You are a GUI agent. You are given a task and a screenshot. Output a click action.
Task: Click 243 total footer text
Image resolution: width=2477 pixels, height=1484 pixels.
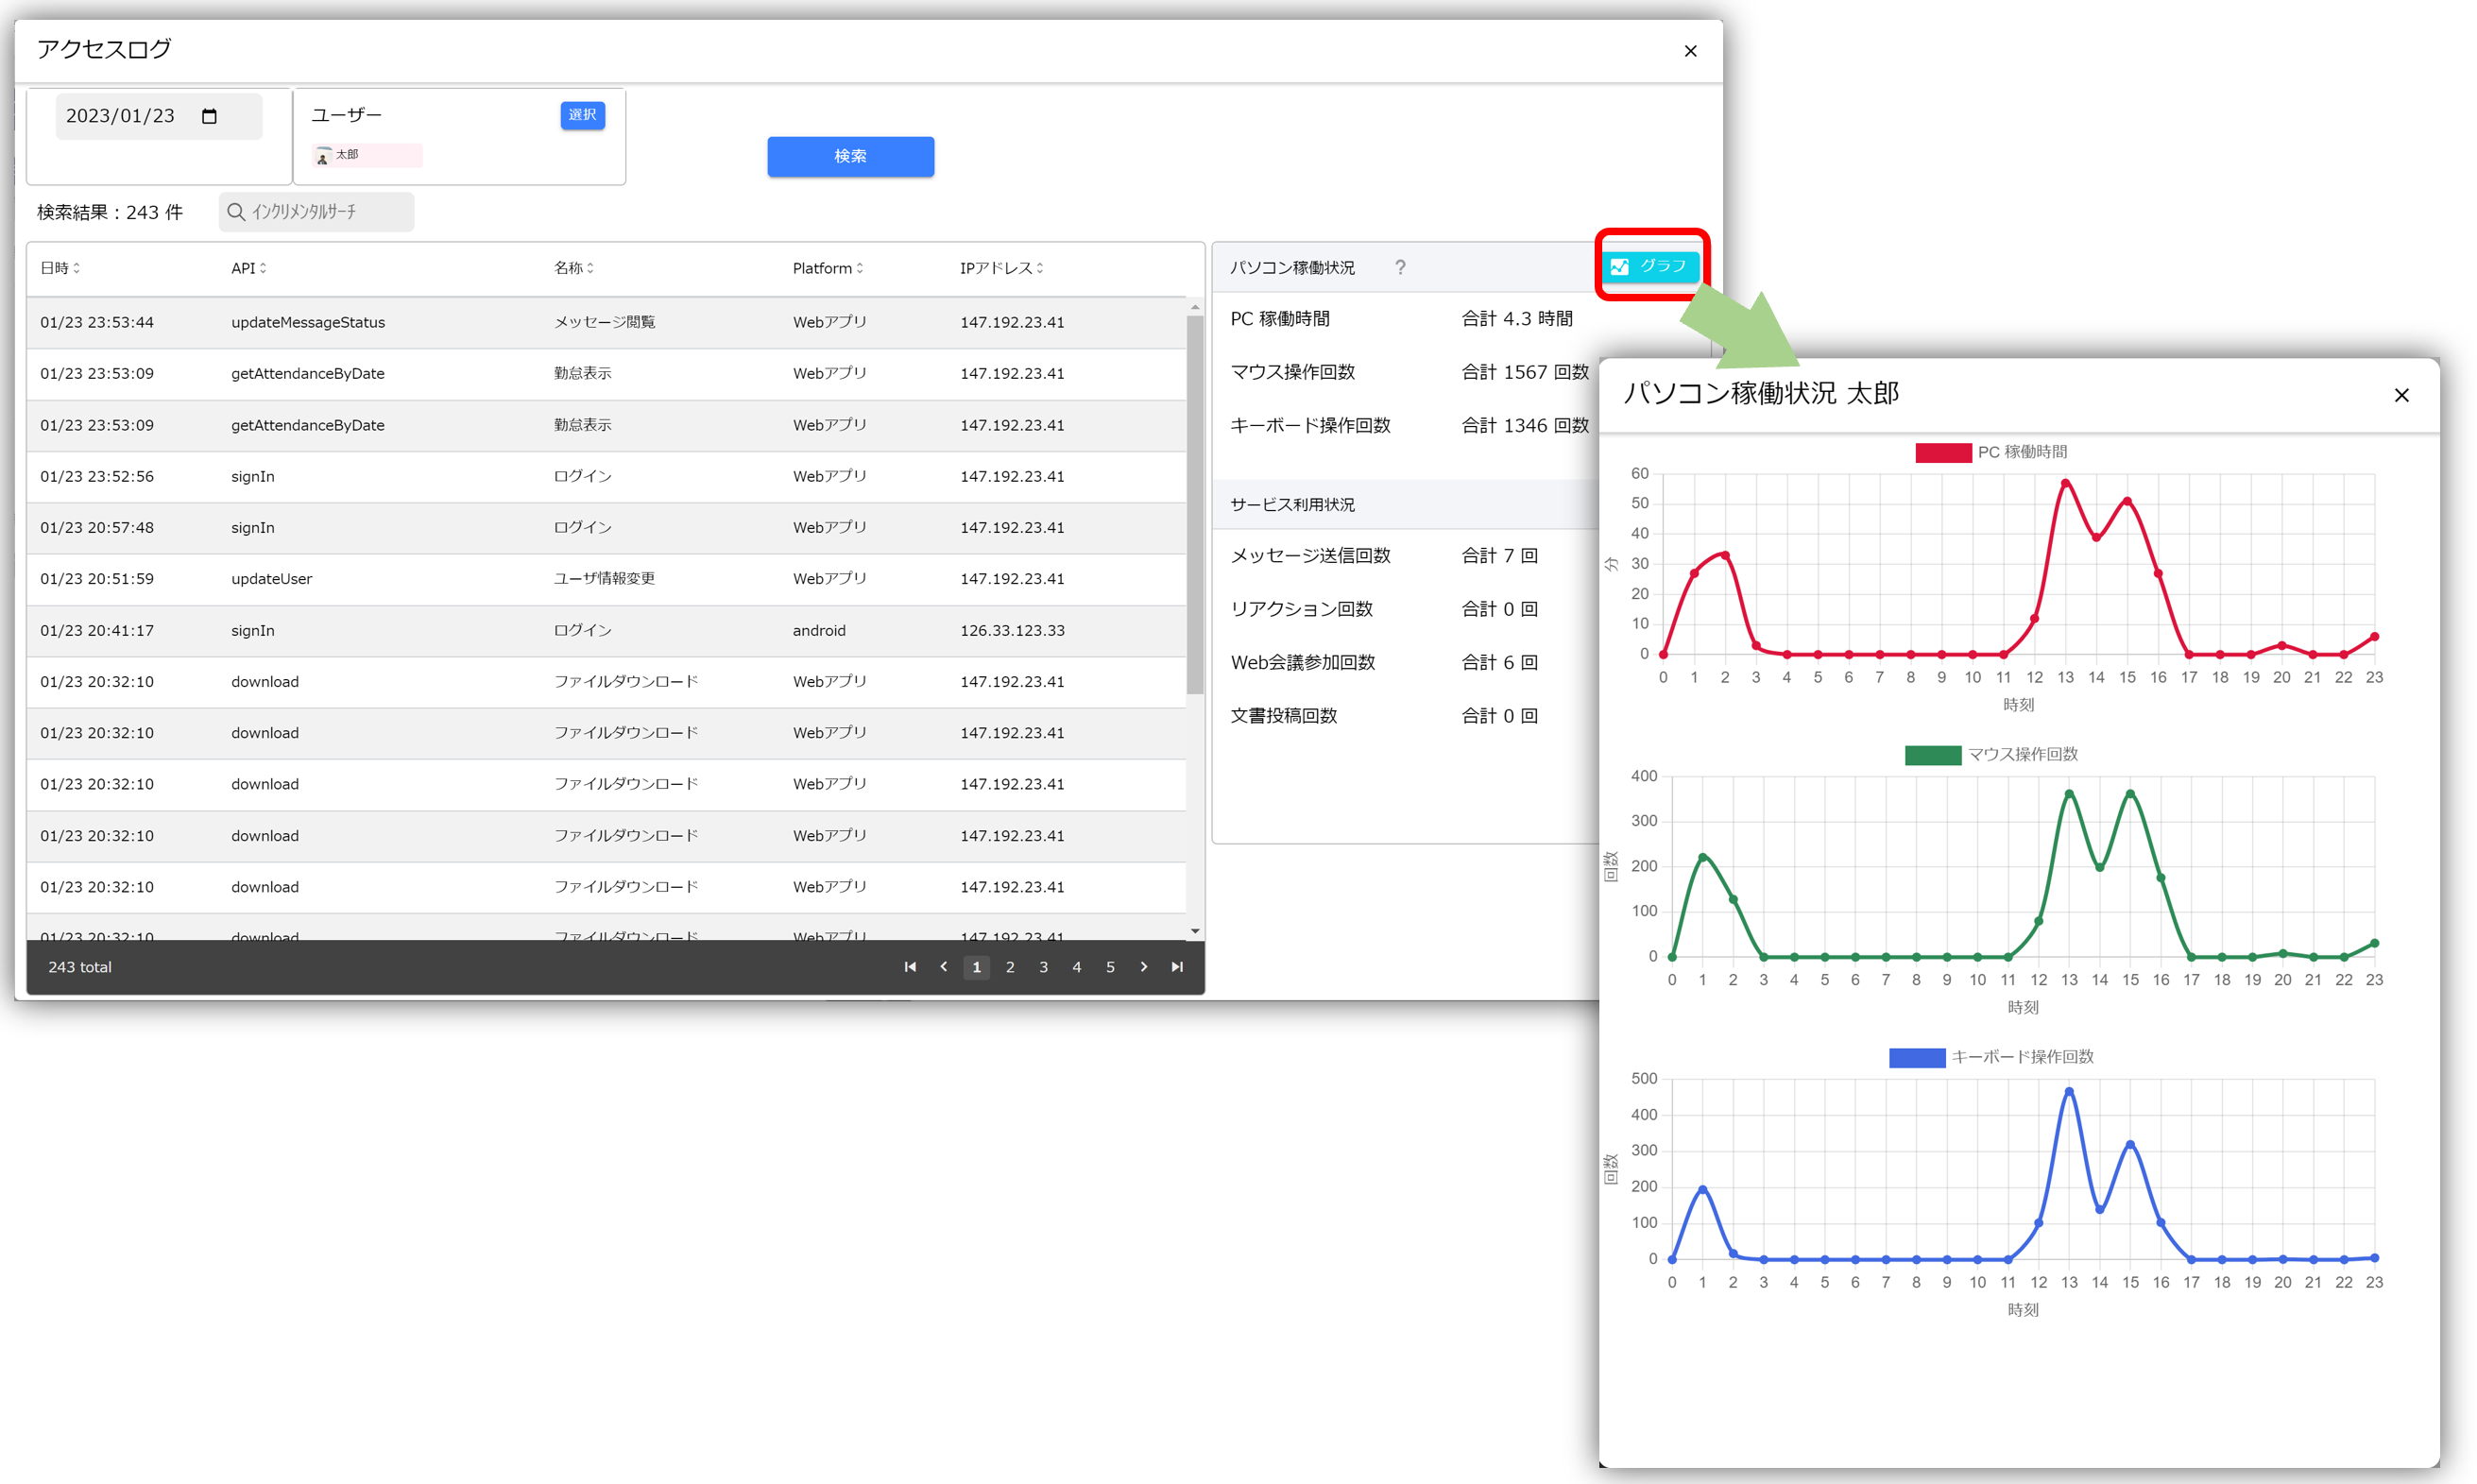coord(80,967)
